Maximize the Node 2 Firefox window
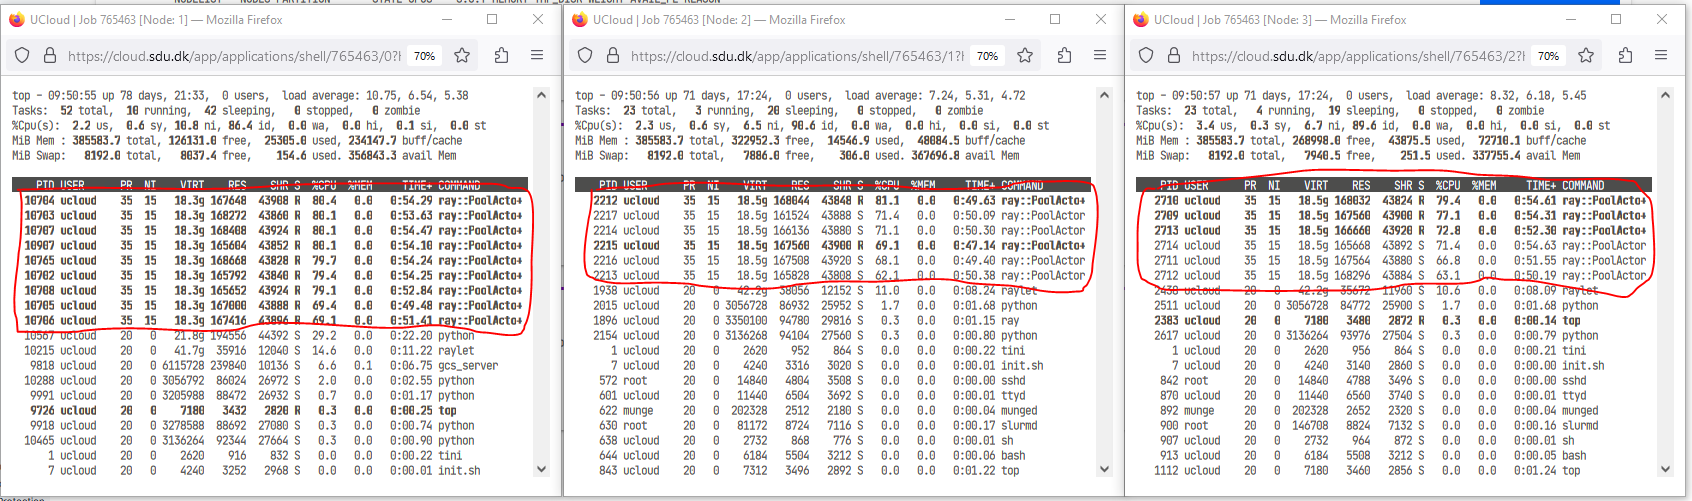 [1055, 19]
